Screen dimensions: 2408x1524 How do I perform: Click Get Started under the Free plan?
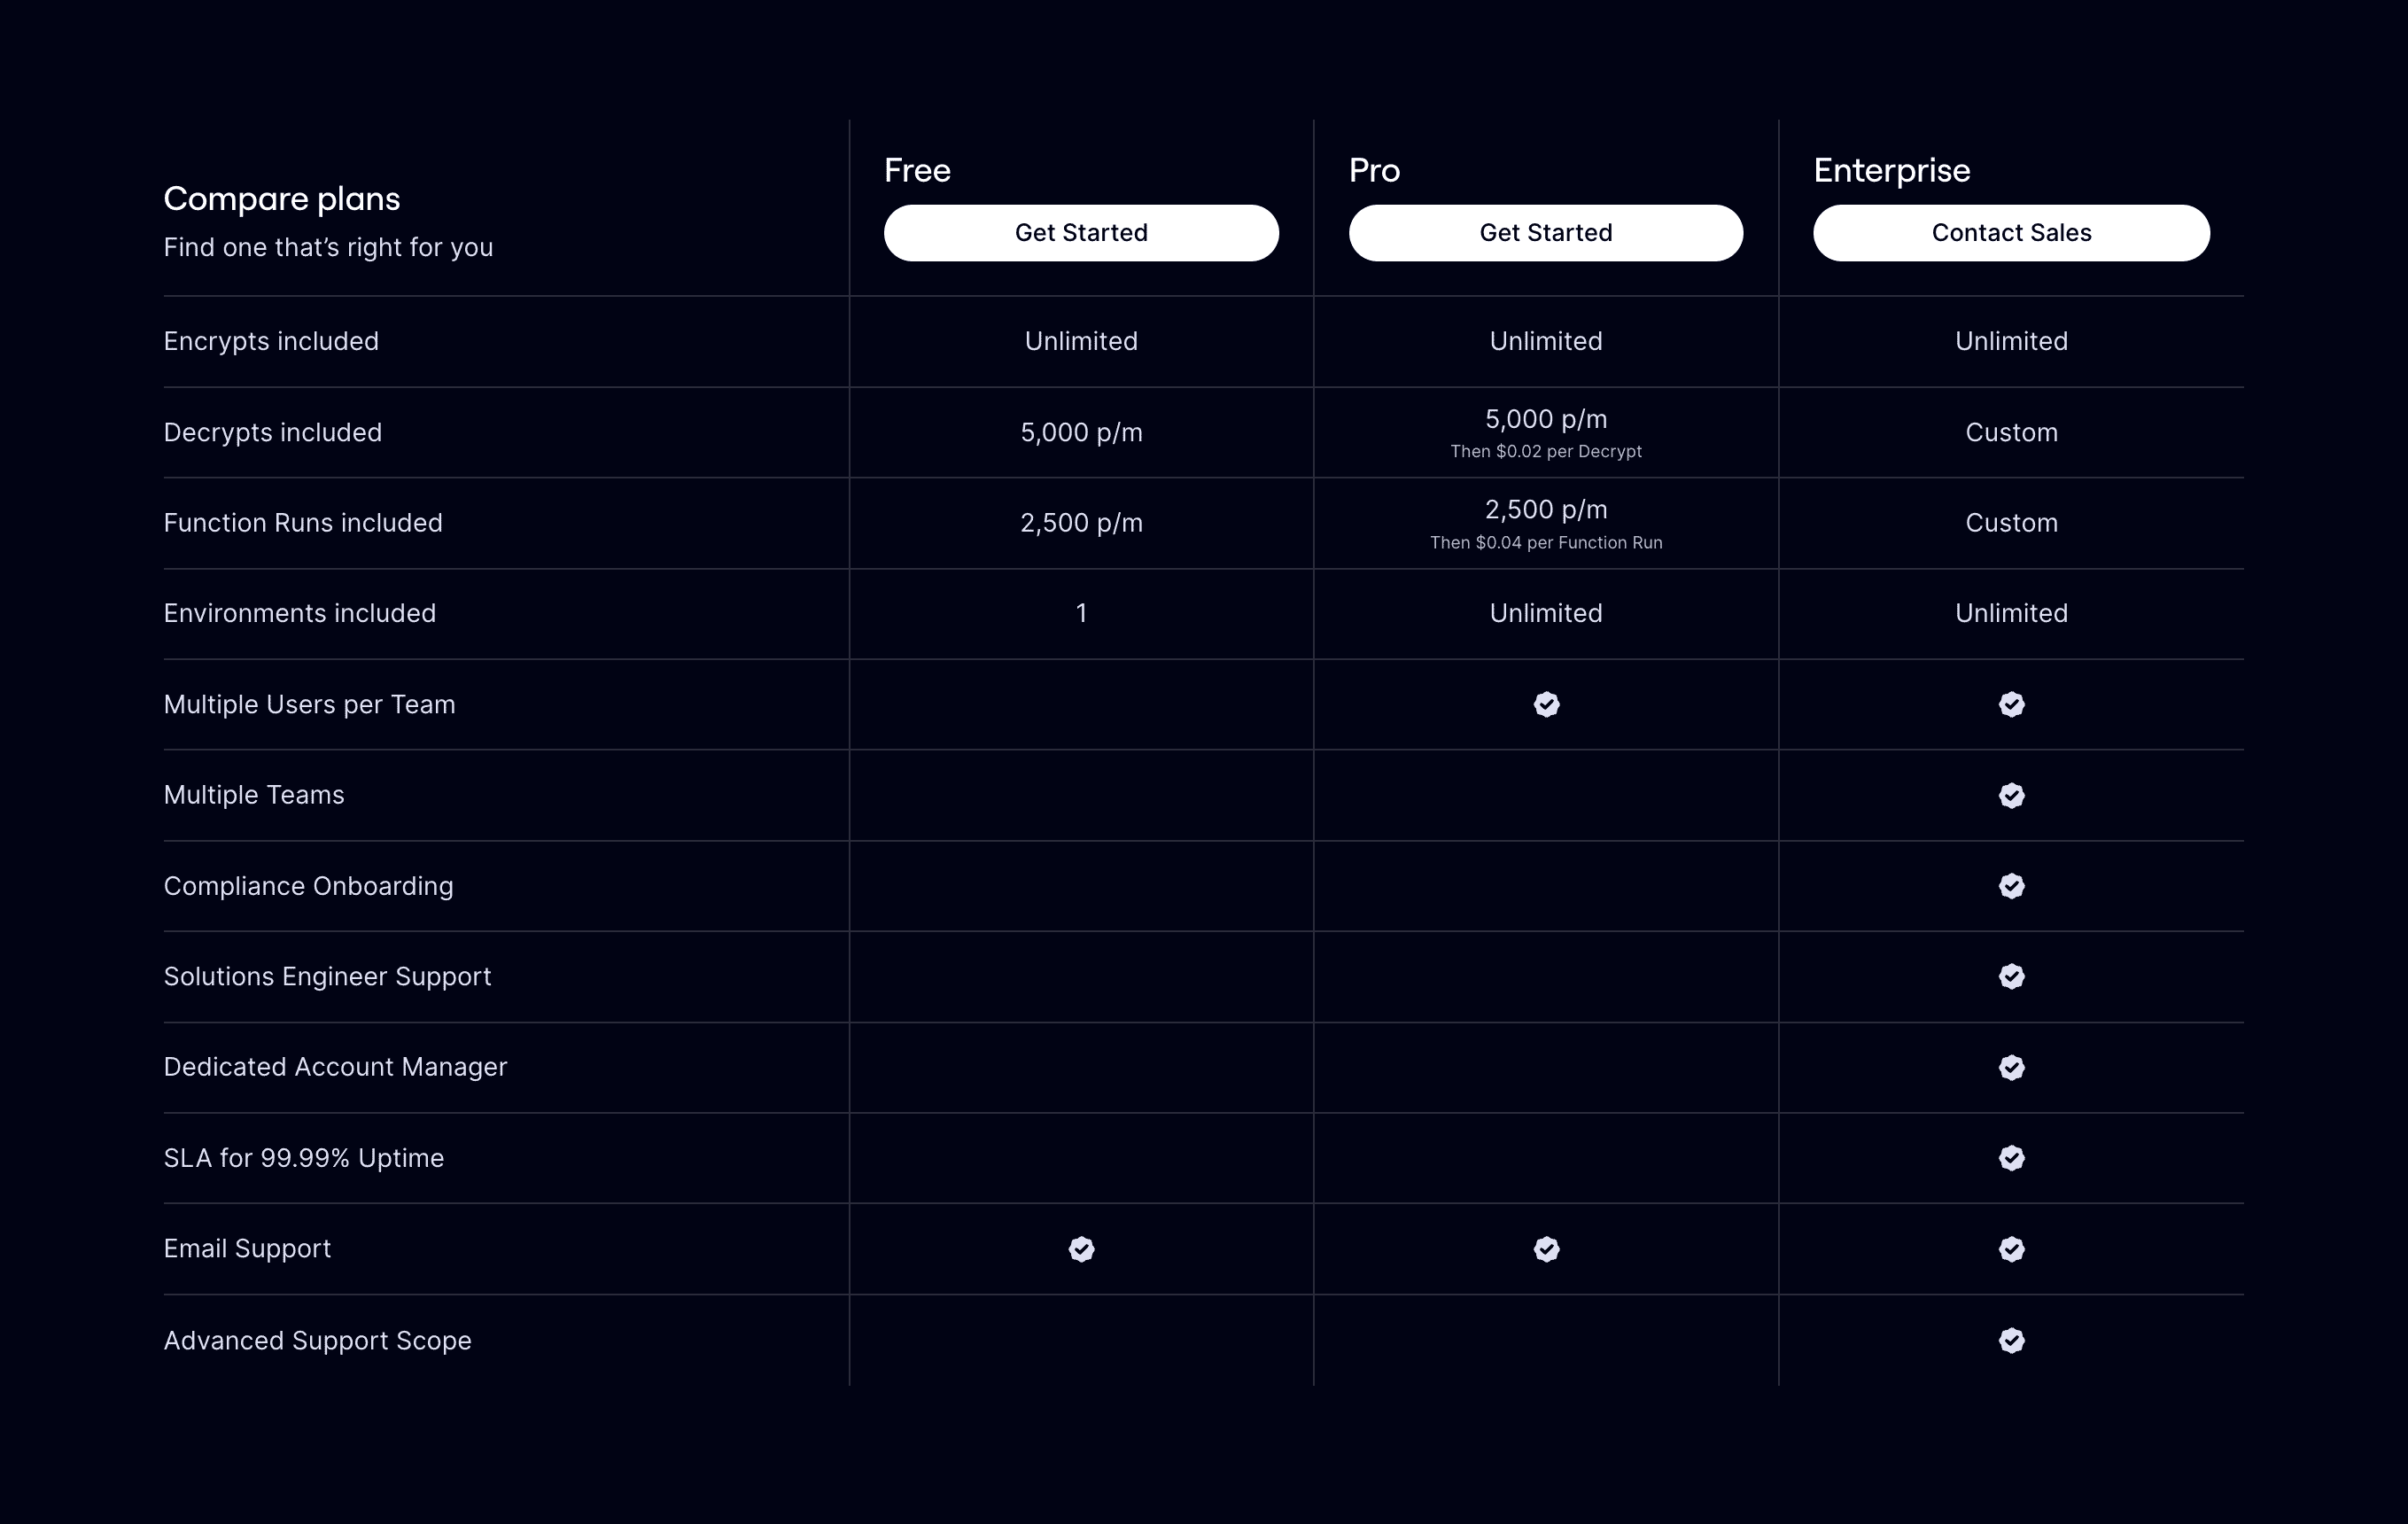tap(1081, 232)
